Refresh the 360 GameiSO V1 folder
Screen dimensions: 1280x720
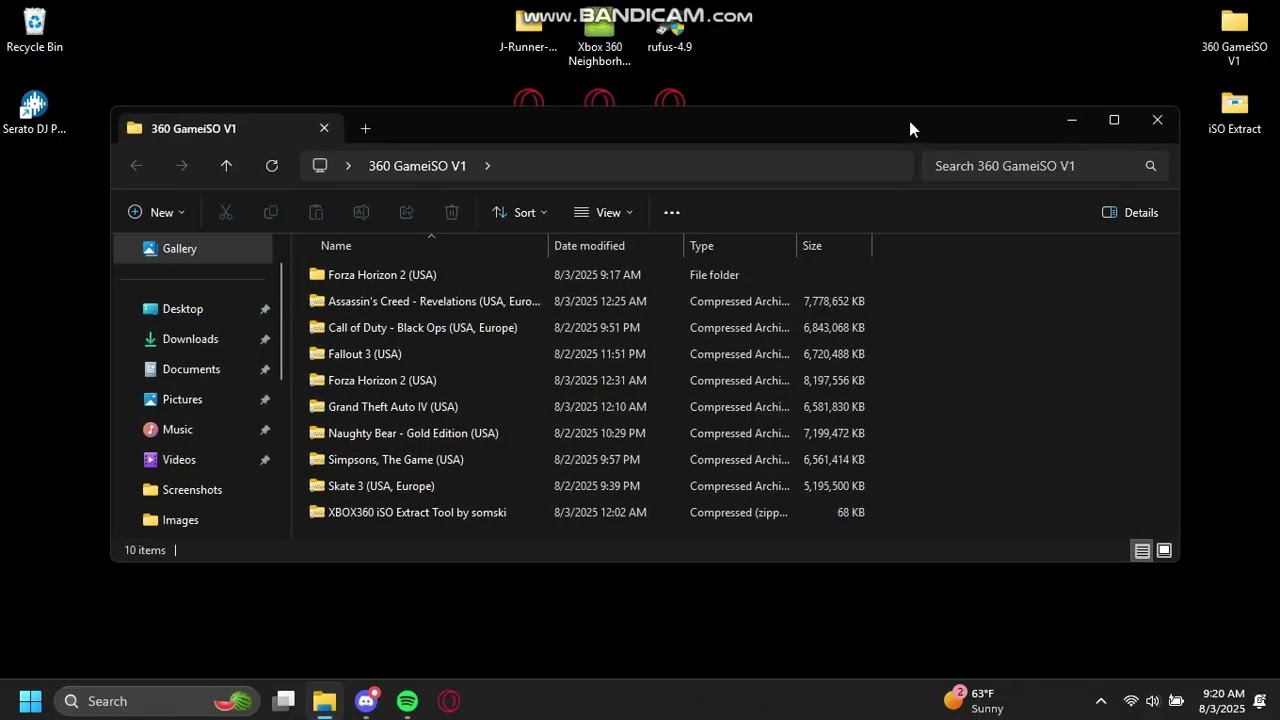pos(272,166)
